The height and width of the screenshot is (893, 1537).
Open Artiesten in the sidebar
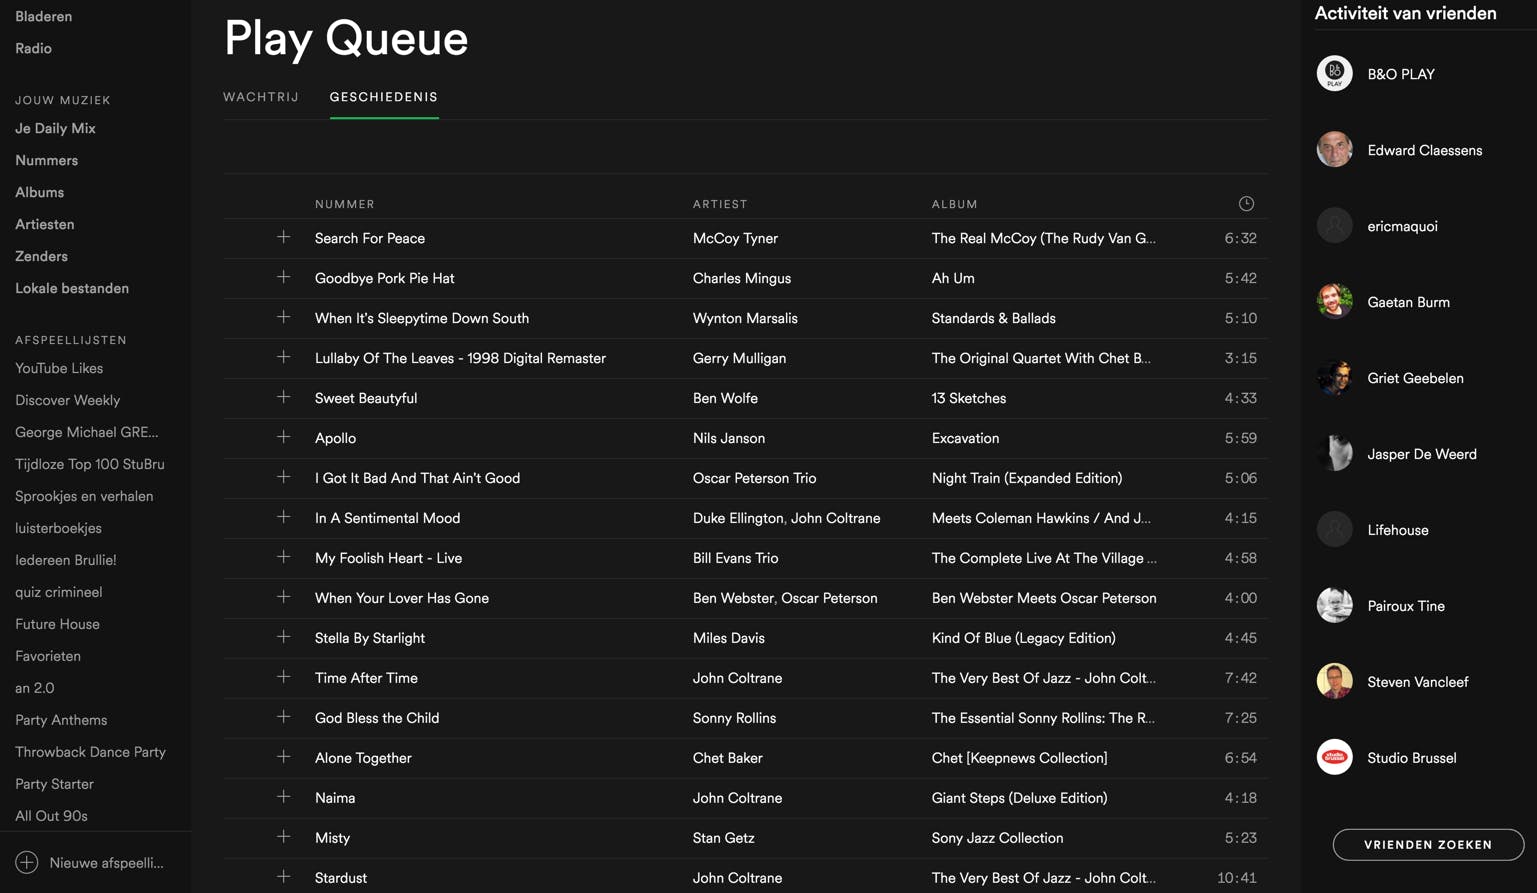45,224
